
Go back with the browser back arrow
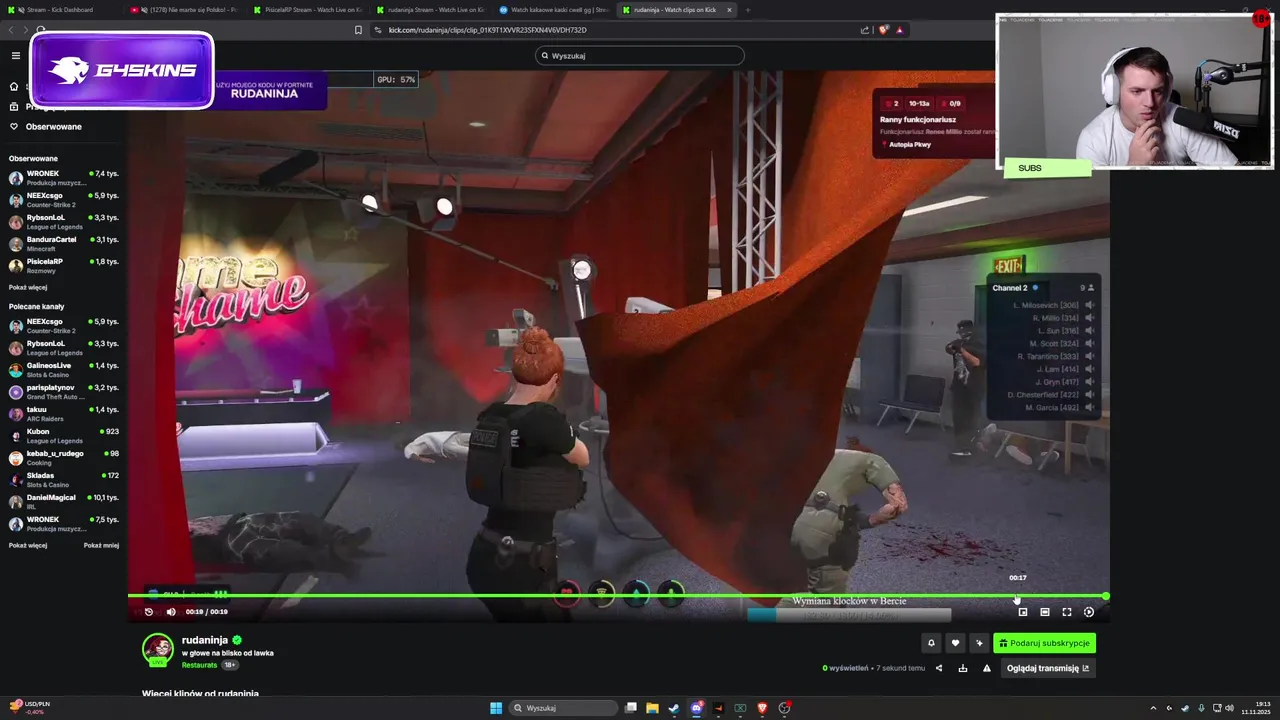click(x=10, y=30)
